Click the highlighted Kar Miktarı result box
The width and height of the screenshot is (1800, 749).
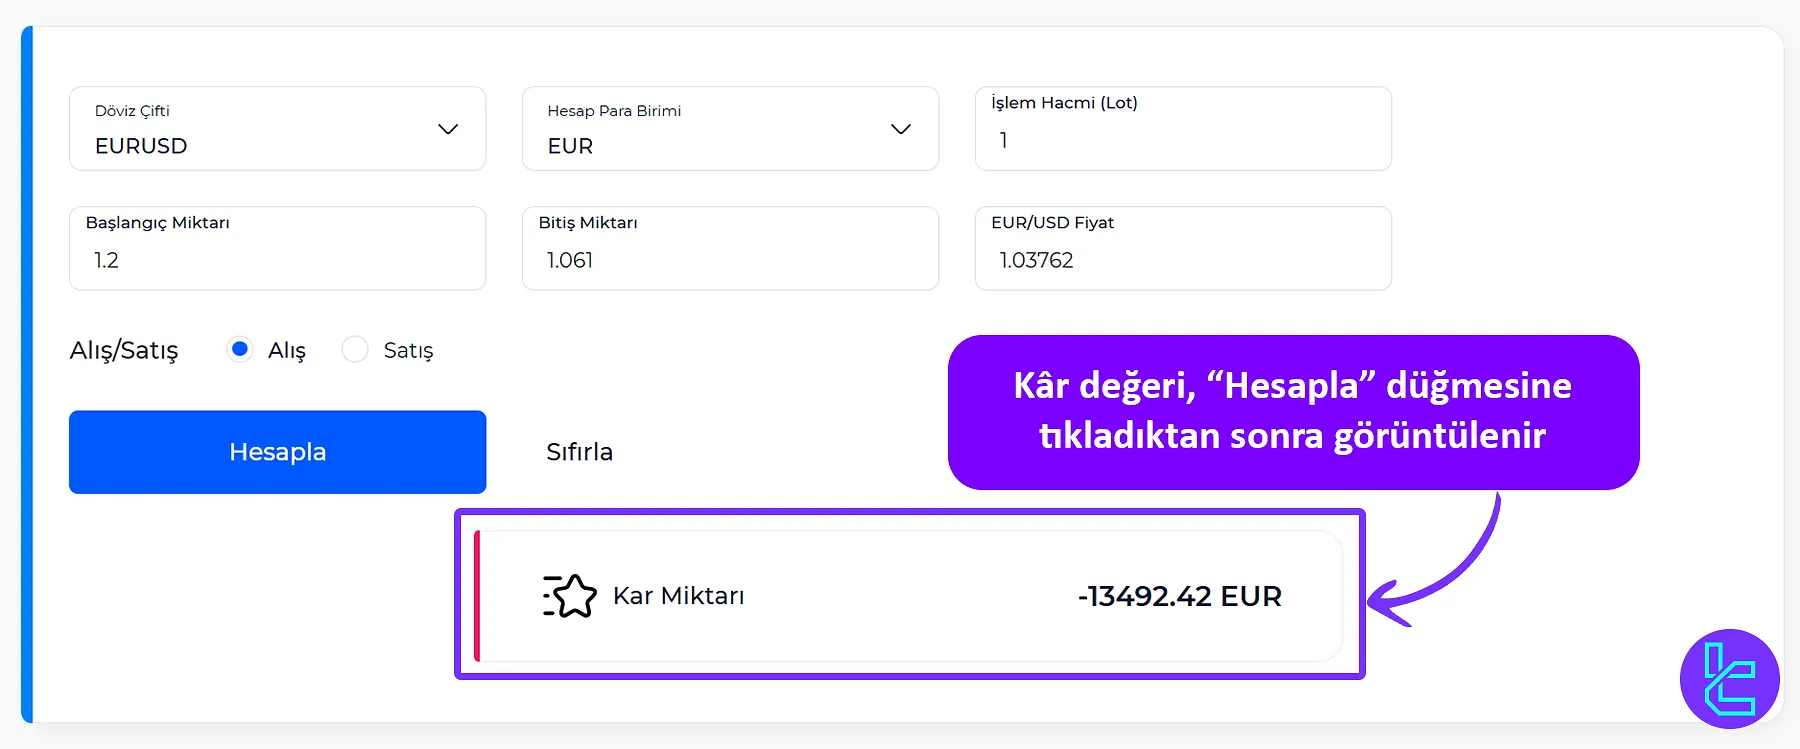click(x=910, y=595)
